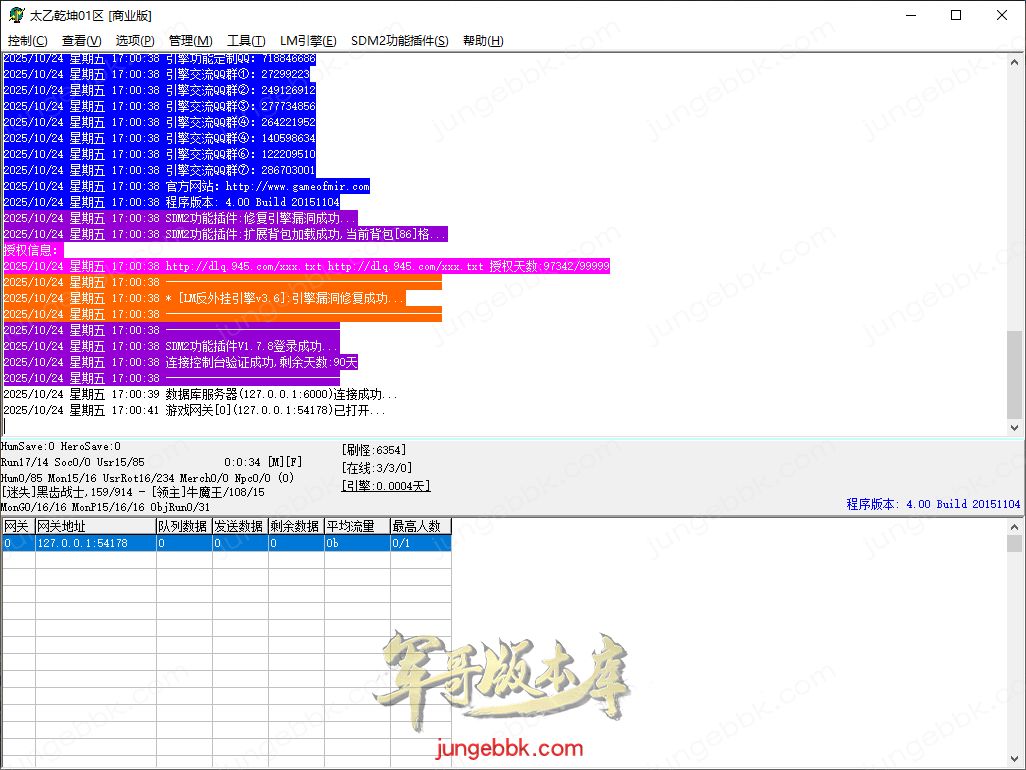Viewport: 1026px width, 770px height.
Task: Click the 平均流量 column header
Action: point(355,526)
